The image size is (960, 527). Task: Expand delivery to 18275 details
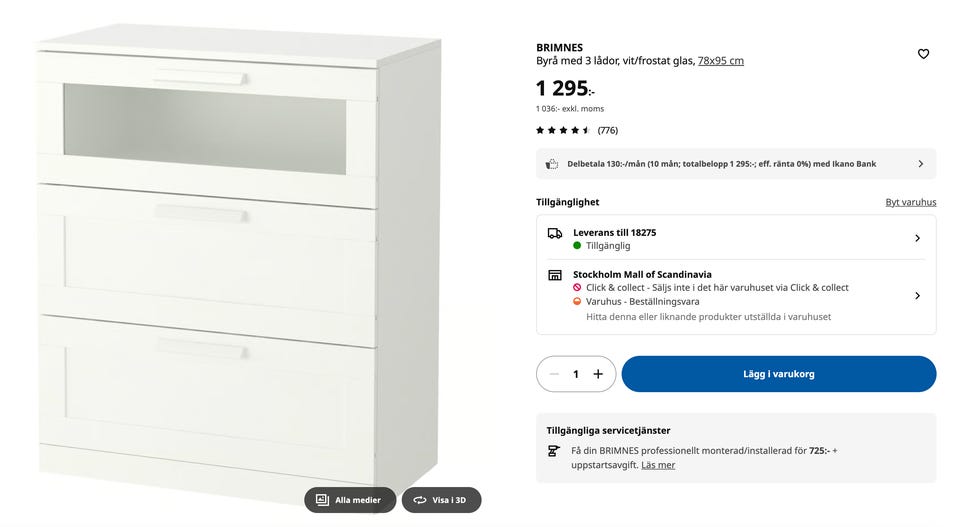pos(917,238)
